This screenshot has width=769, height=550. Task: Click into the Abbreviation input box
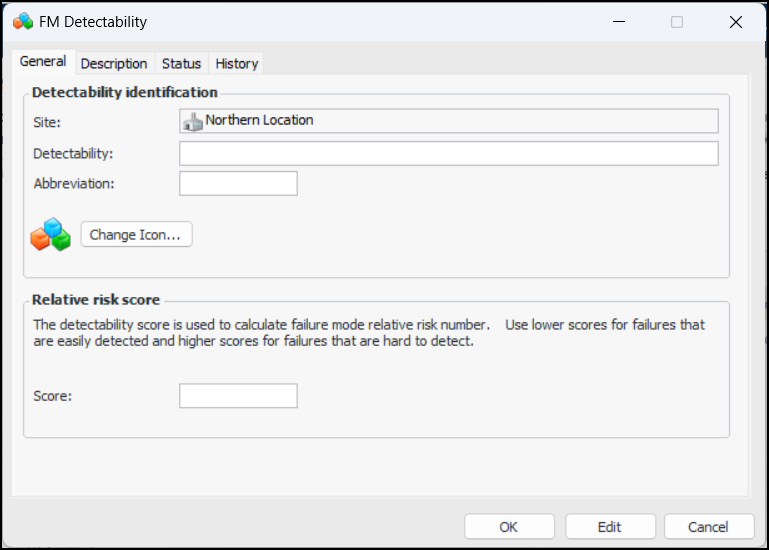click(238, 184)
